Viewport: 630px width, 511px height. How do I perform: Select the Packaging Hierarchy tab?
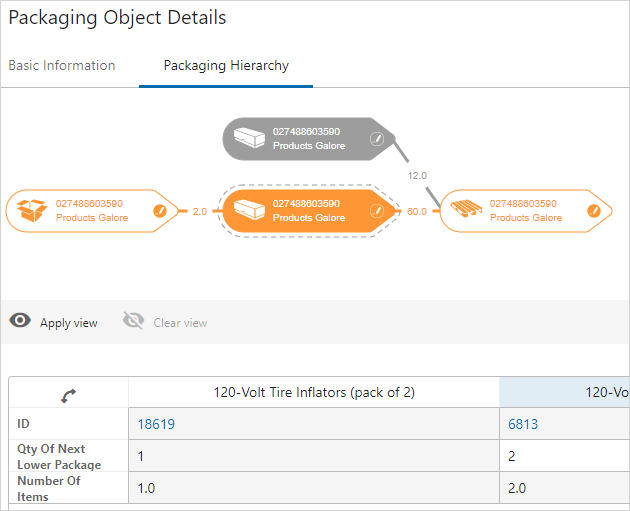click(226, 66)
